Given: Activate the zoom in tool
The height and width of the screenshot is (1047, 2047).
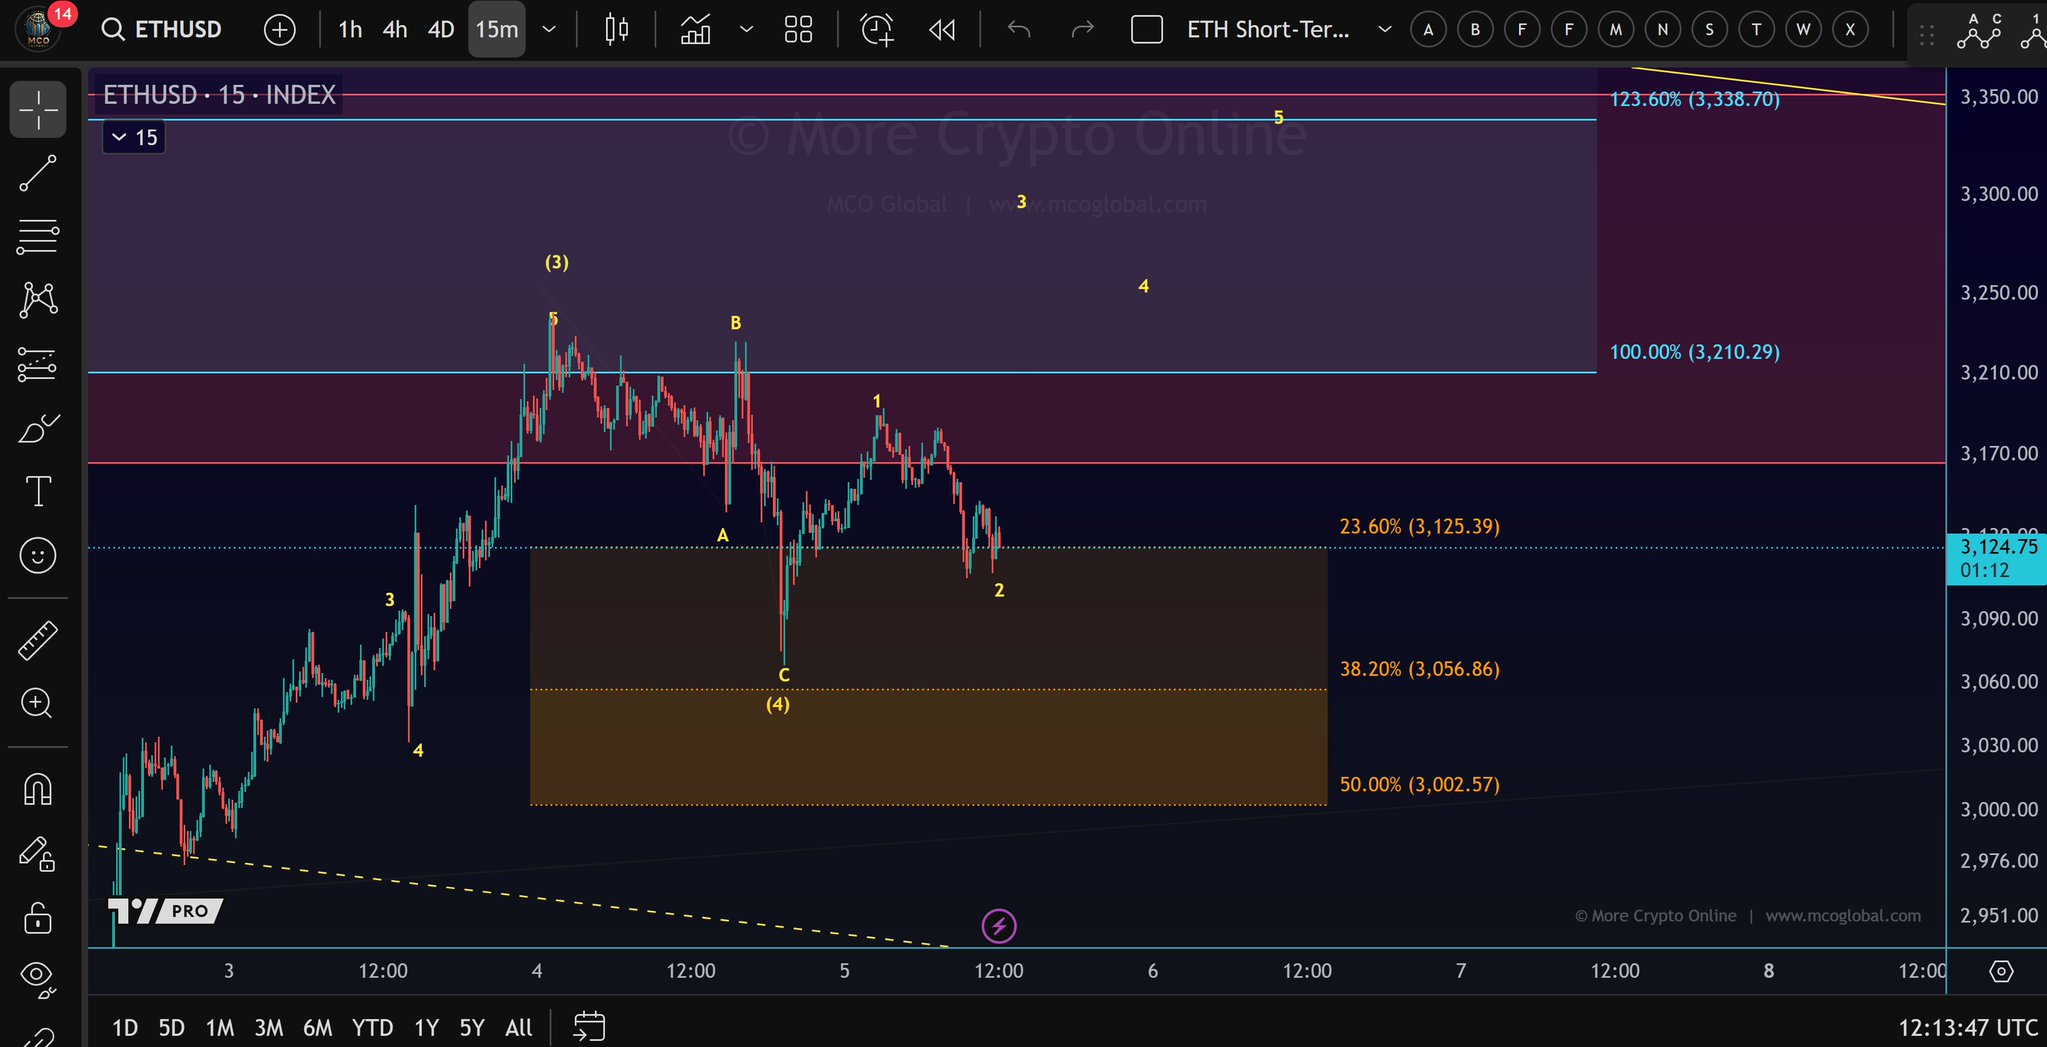Looking at the screenshot, I should [38, 704].
